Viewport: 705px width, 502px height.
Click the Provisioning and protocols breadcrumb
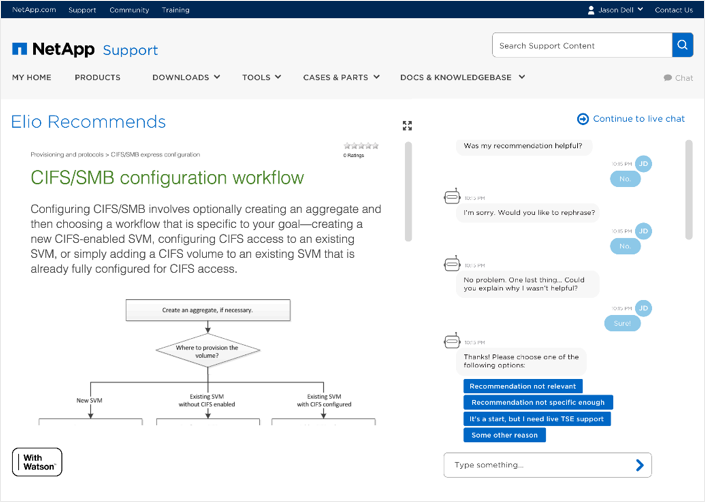(x=67, y=155)
